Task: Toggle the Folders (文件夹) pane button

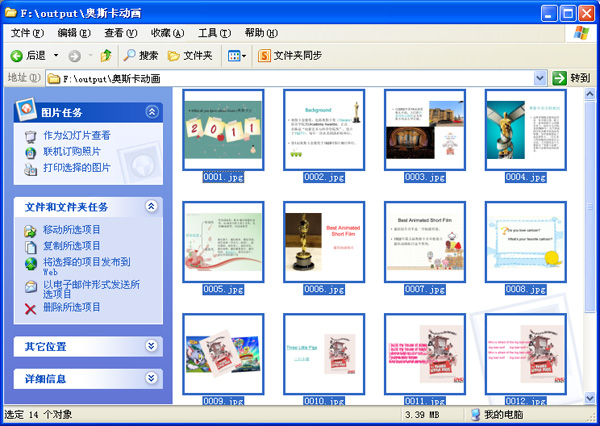Action: [190, 55]
